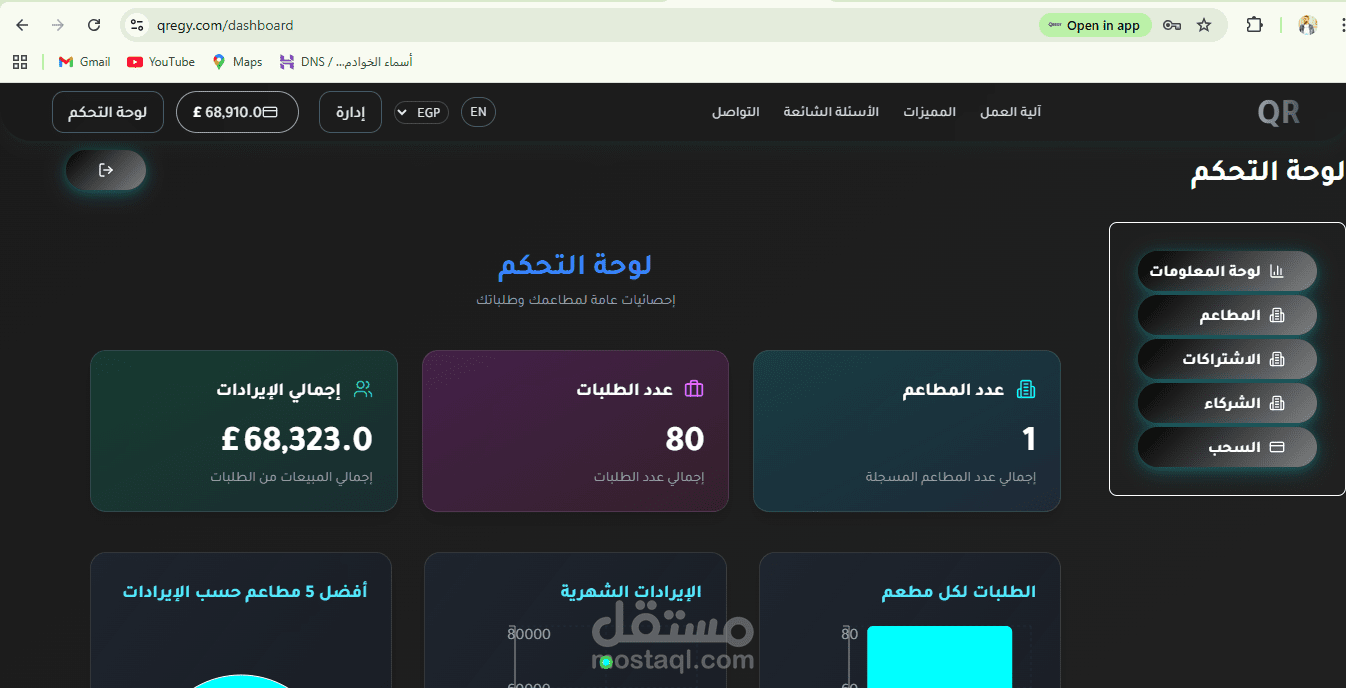This screenshot has height=688, width=1346.
Task: Click the لوحة التحكم header button
Action: 107,112
